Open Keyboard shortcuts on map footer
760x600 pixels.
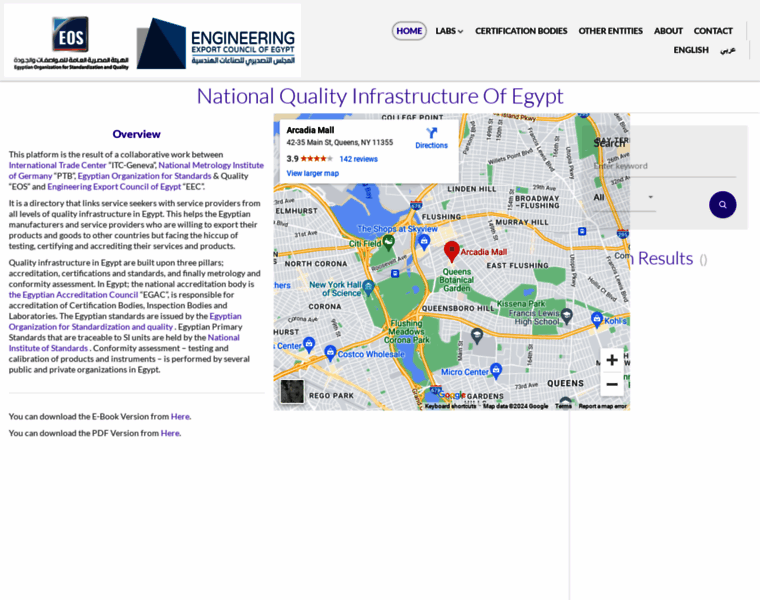tap(450, 406)
